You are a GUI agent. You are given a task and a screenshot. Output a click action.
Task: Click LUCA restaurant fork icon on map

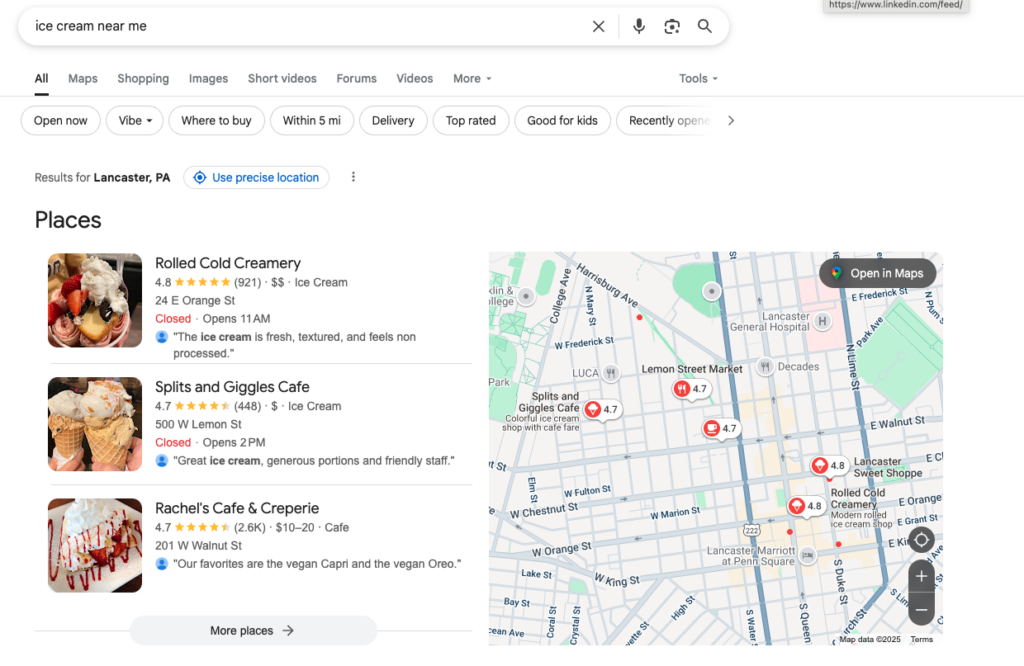click(610, 373)
